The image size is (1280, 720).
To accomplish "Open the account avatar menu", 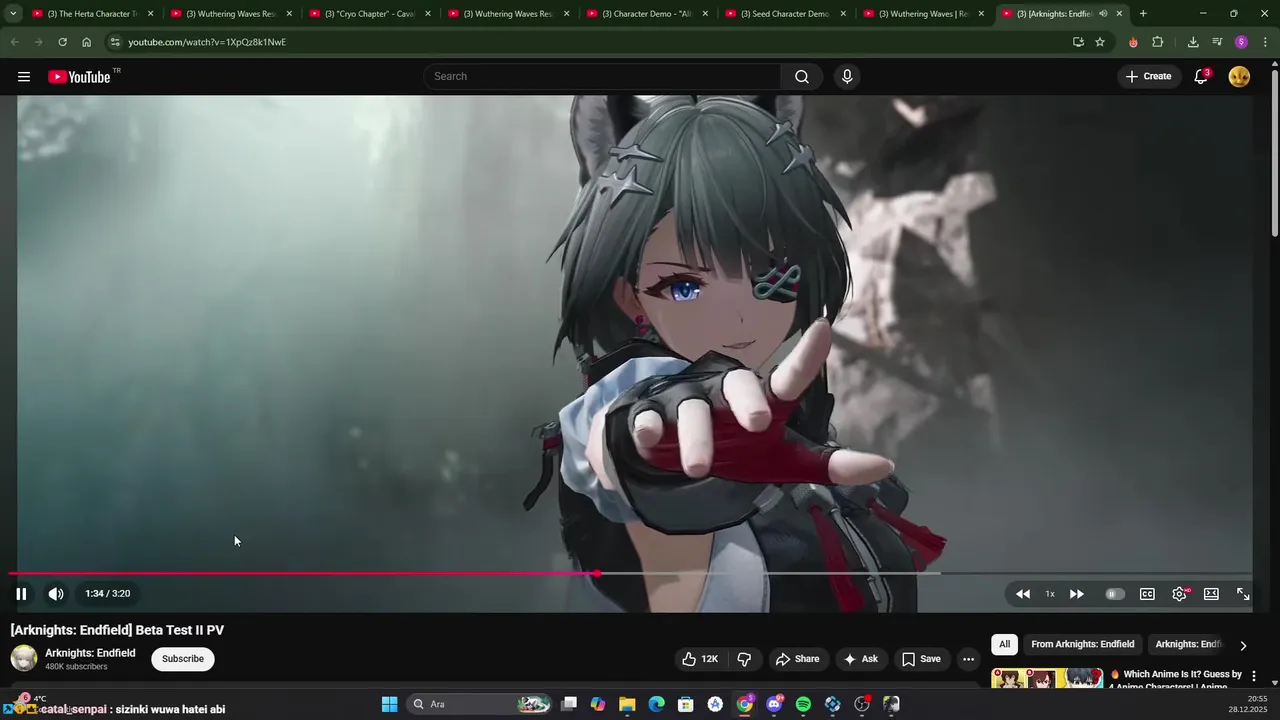I will (1239, 77).
